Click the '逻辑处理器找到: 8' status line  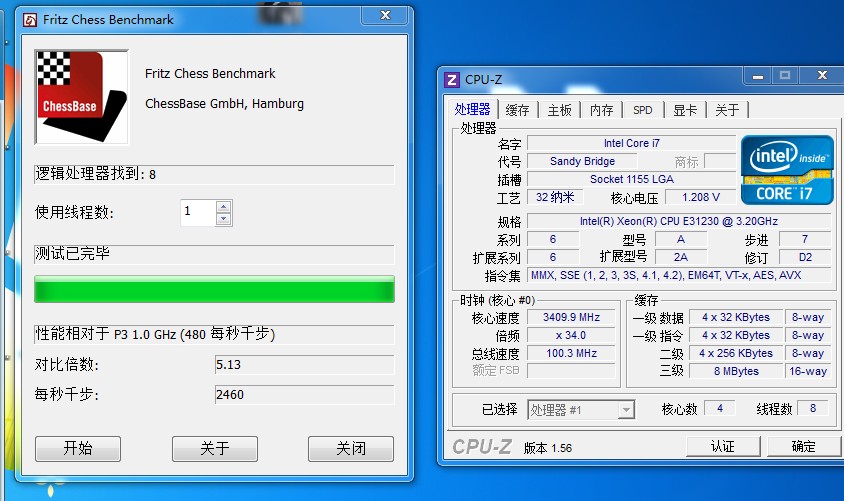point(214,174)
